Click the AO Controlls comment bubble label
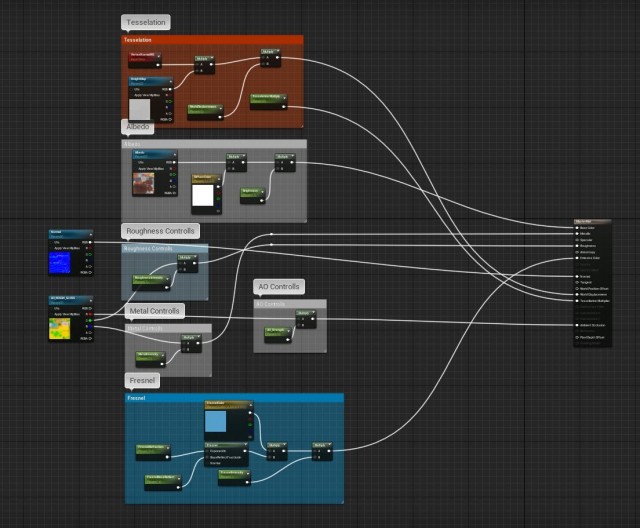The image size is (640, 528). [x=277, y=287]
